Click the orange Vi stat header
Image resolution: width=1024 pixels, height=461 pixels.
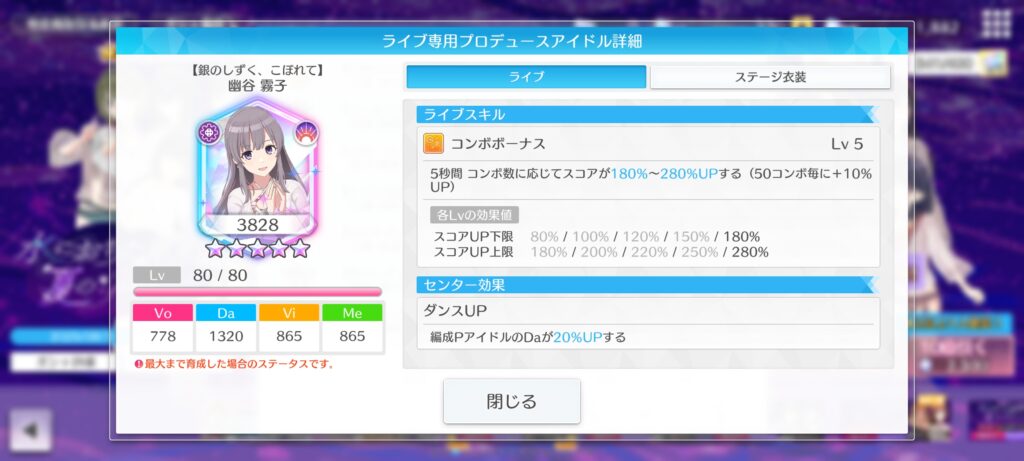point(289,313)
